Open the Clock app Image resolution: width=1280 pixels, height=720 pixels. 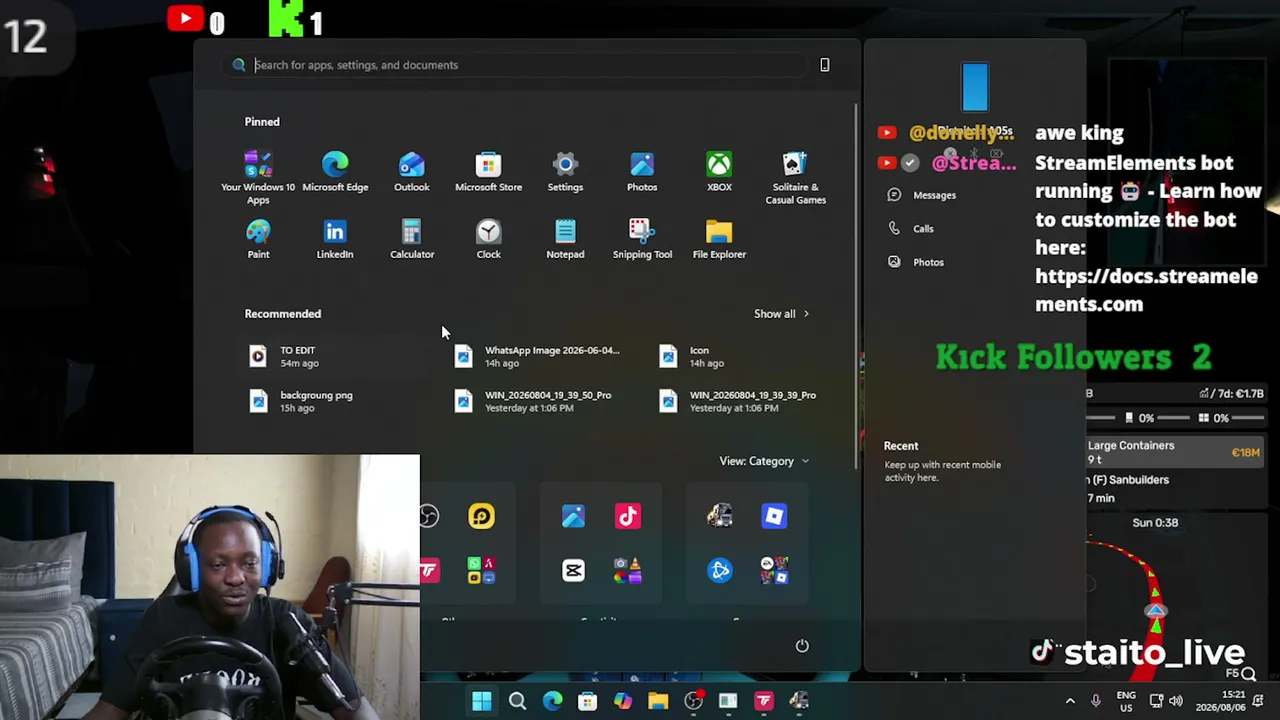(488, 240)
